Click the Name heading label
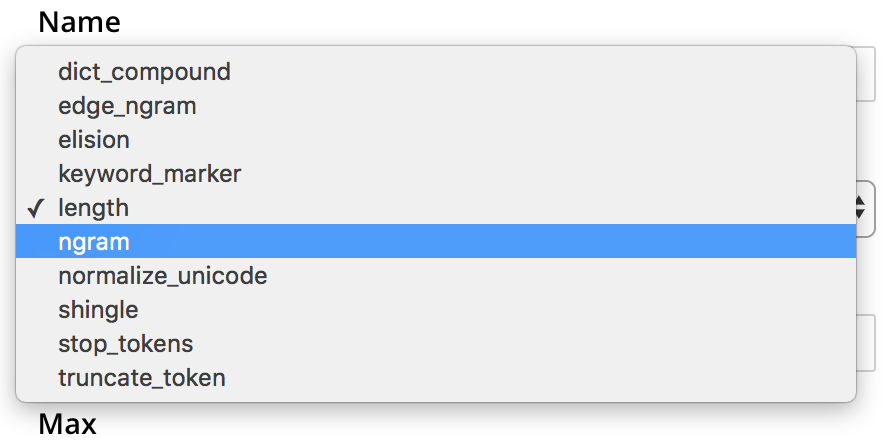 pos(79,22)
